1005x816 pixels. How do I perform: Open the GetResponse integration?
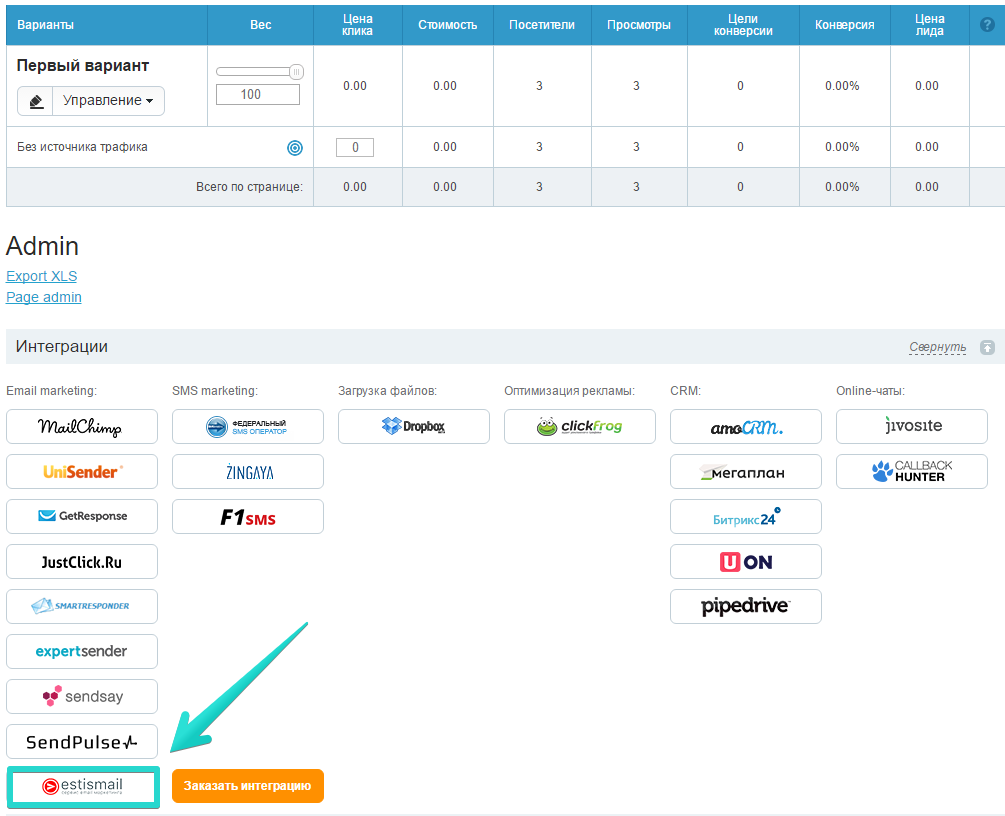pyautogui.click(x=82, y=517)
